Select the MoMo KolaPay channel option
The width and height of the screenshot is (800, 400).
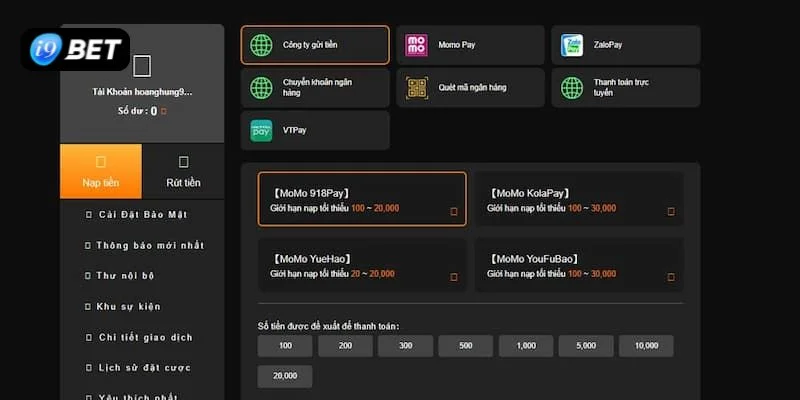click(x=578, y=200)
